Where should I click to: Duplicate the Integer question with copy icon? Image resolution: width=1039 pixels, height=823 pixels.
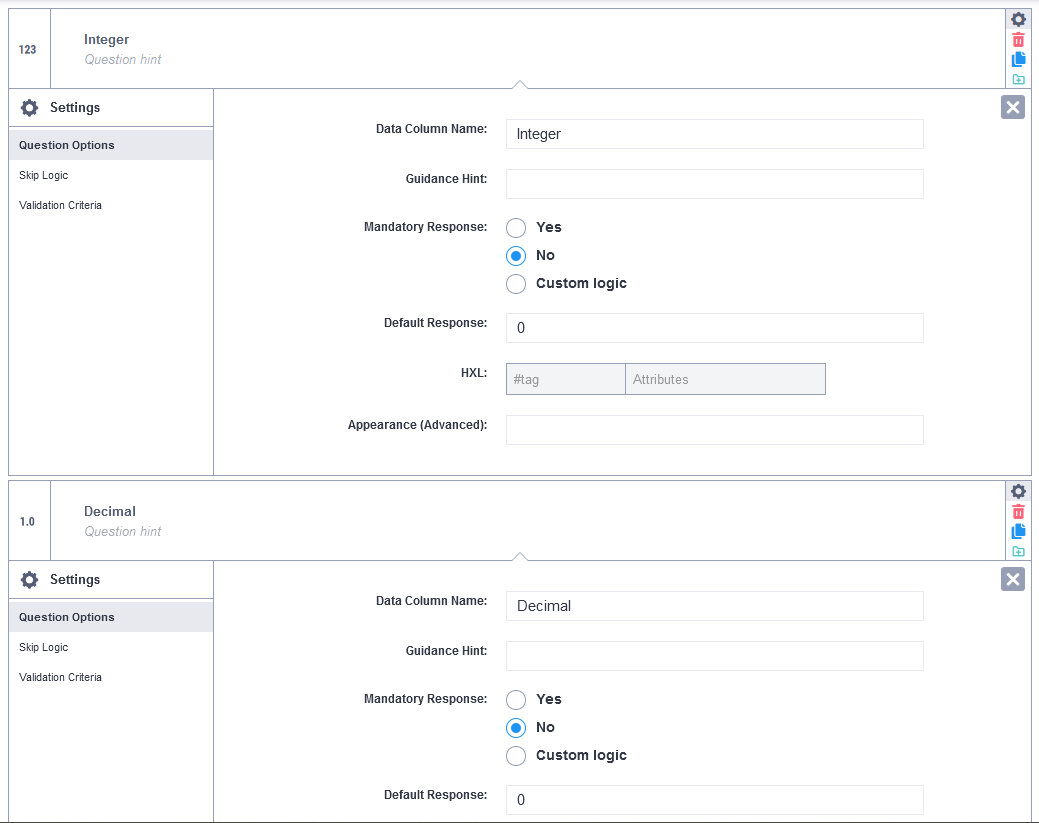coord(1018,59)
